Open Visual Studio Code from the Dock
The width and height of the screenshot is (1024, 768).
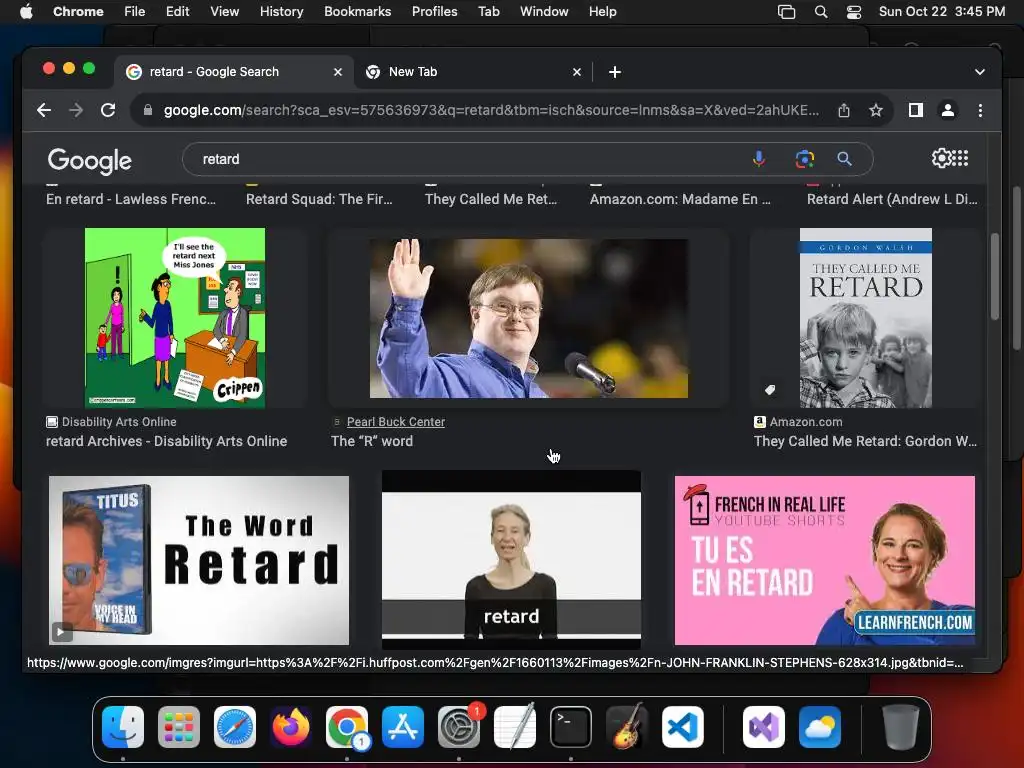[683, 727]
